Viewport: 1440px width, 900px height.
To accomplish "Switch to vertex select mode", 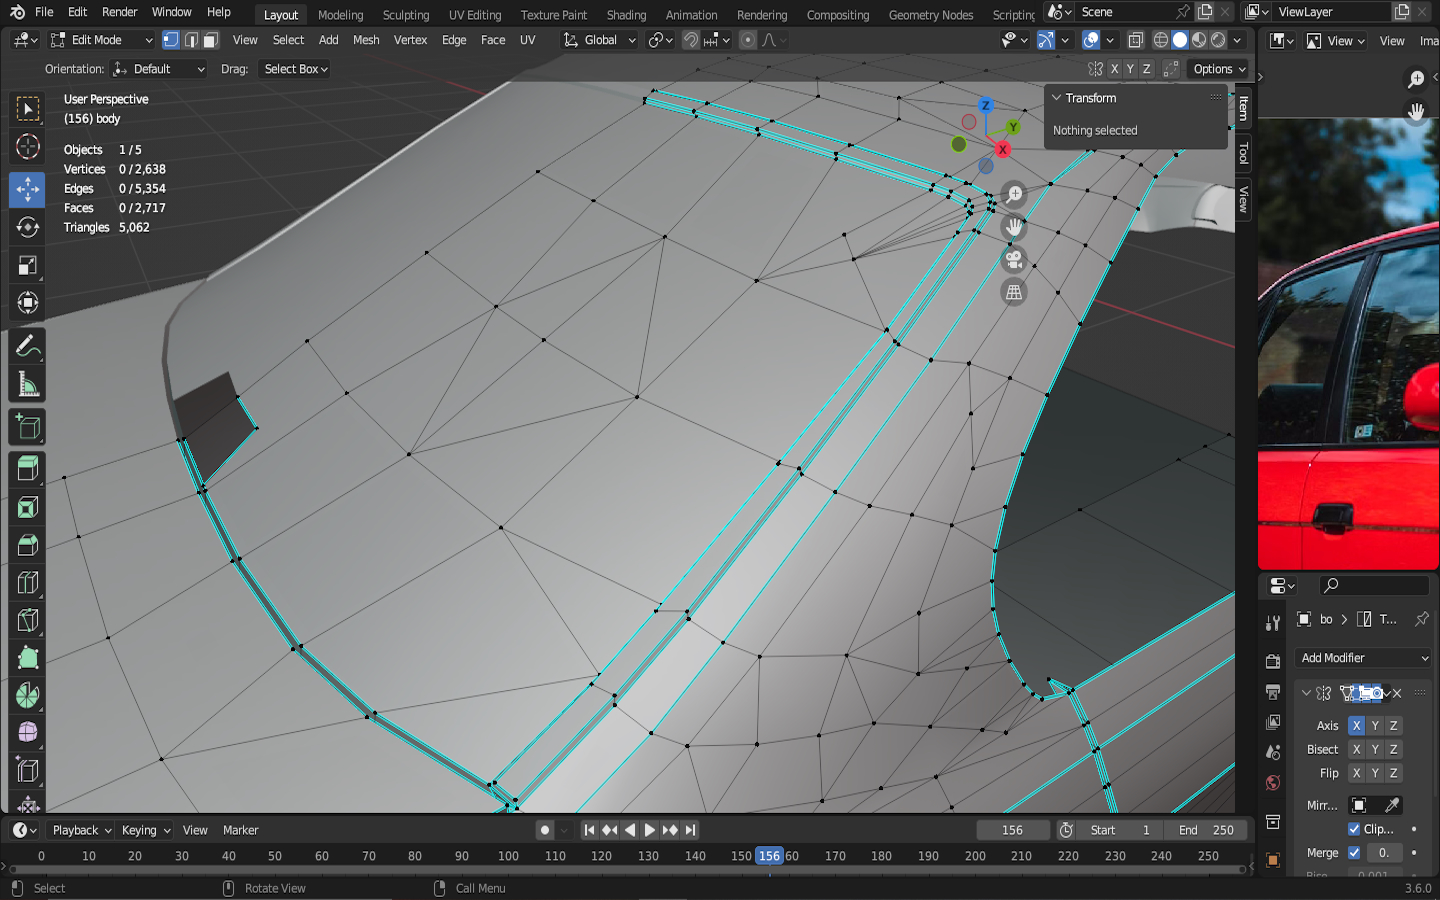I will click(171, 40).
